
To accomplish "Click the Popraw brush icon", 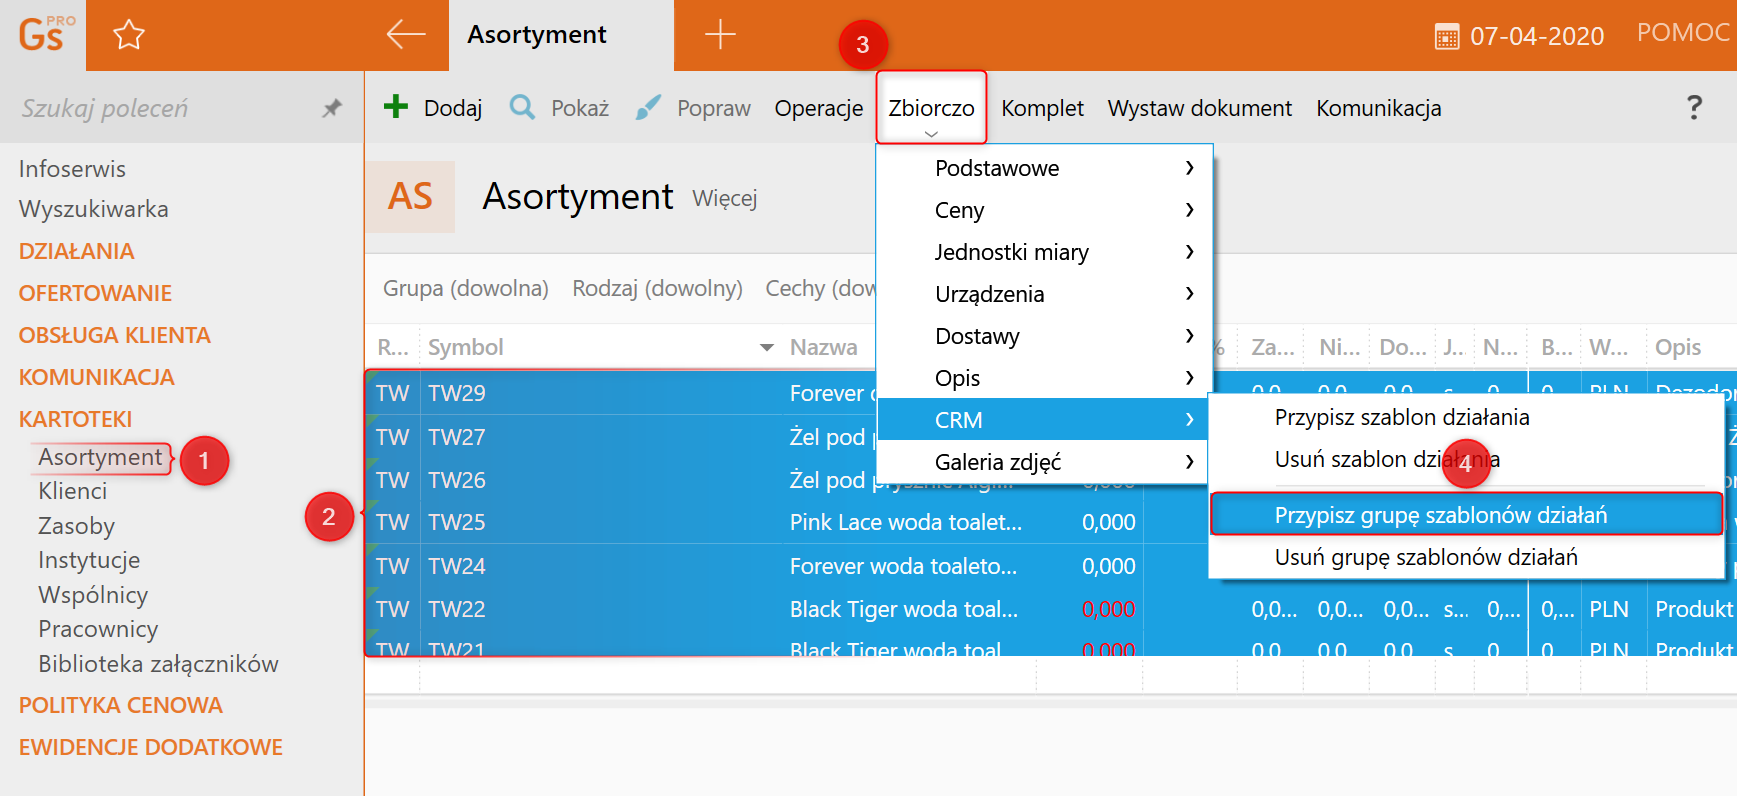I will (x=648, y=107).
